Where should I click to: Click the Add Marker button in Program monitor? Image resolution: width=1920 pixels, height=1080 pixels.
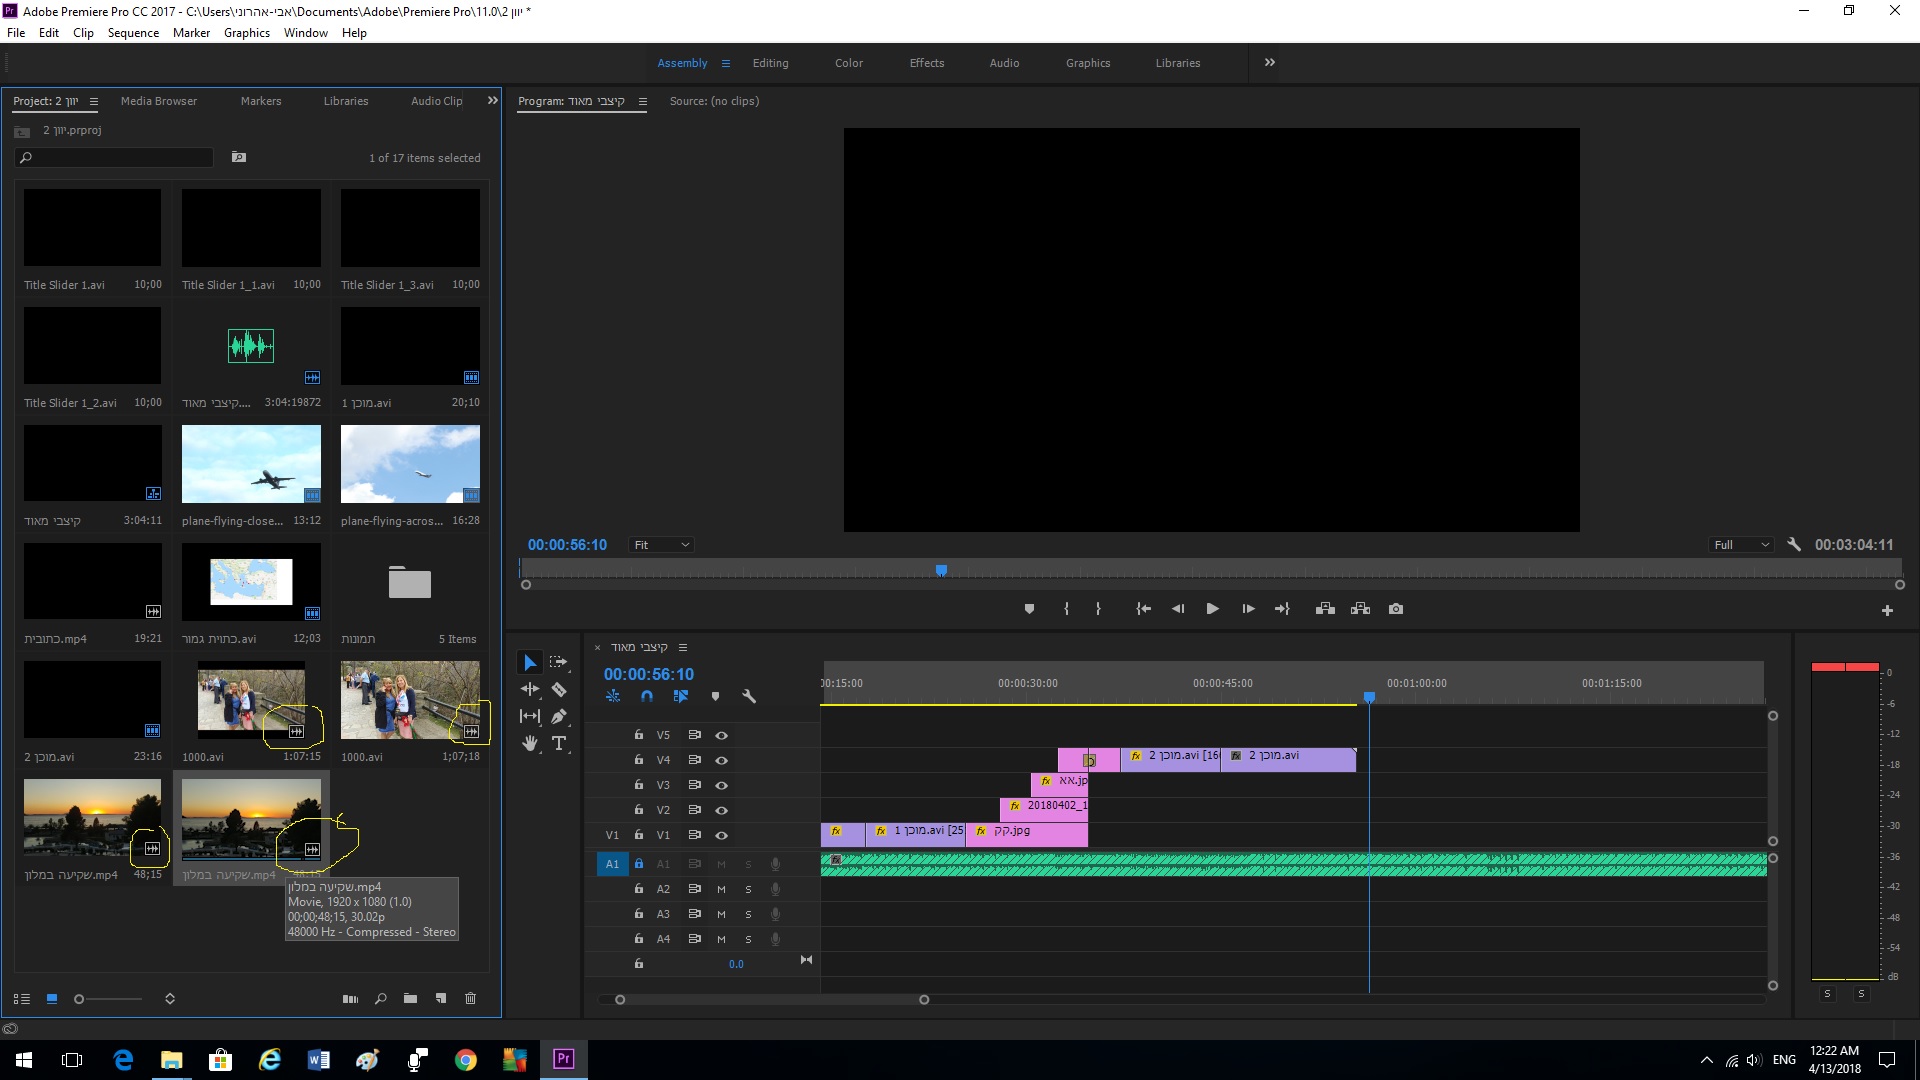click(x=1029, y=609)
